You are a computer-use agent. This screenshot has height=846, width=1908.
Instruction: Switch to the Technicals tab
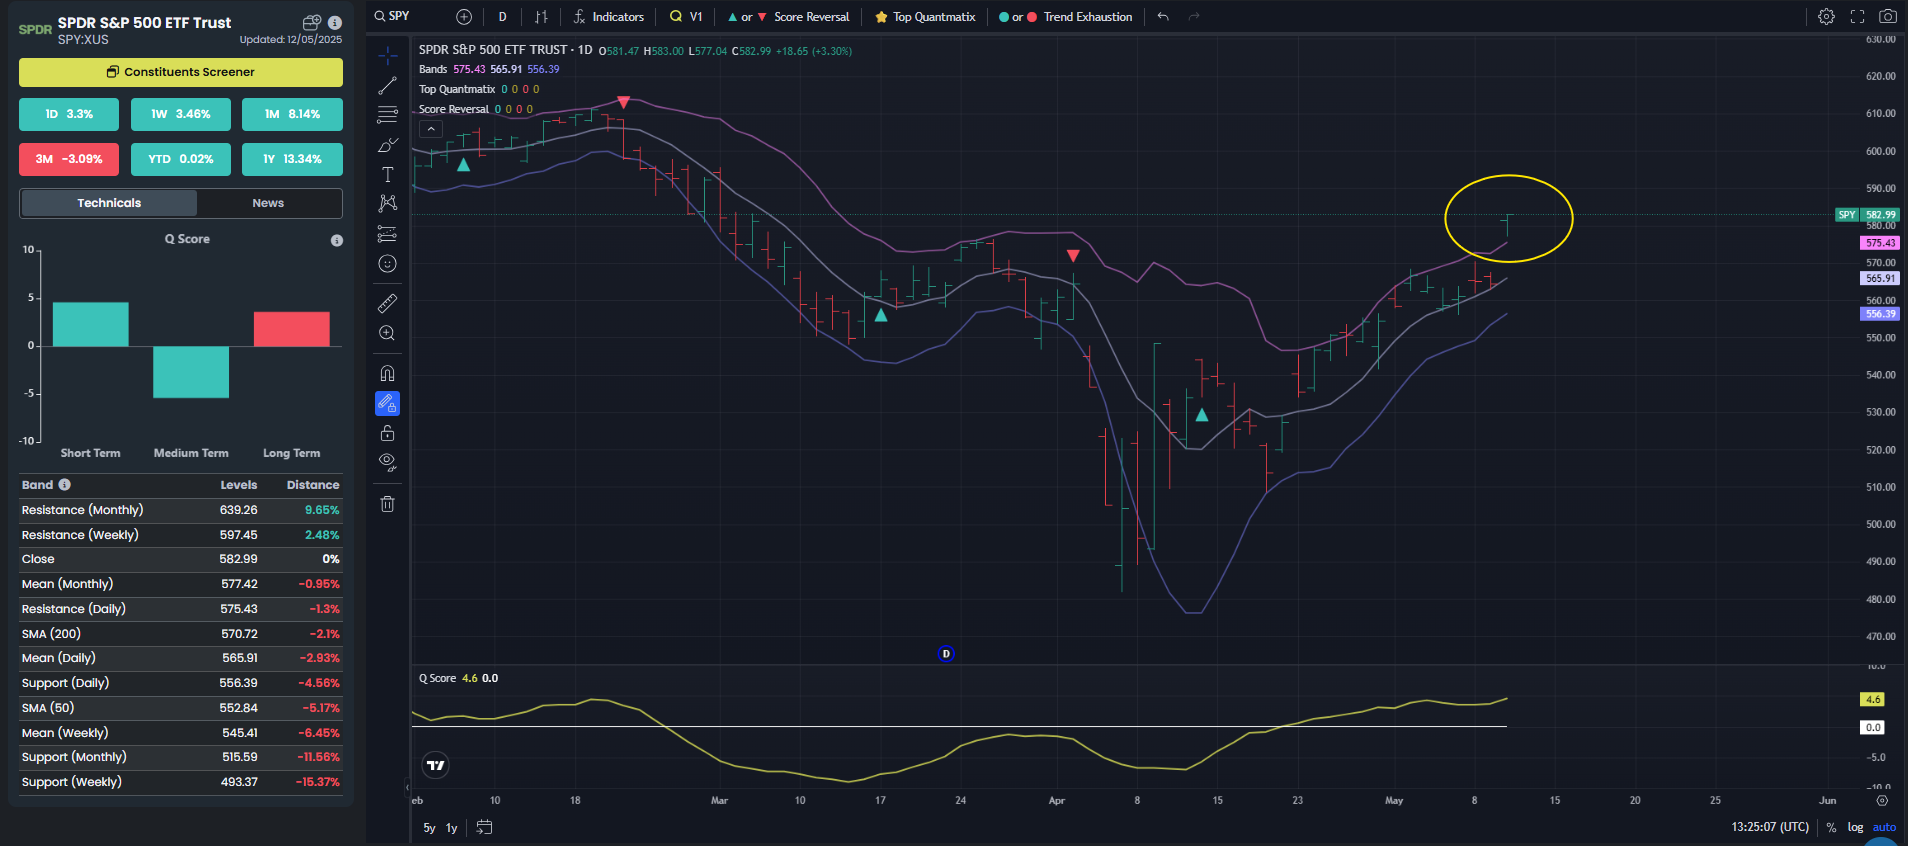click(109, 203)
